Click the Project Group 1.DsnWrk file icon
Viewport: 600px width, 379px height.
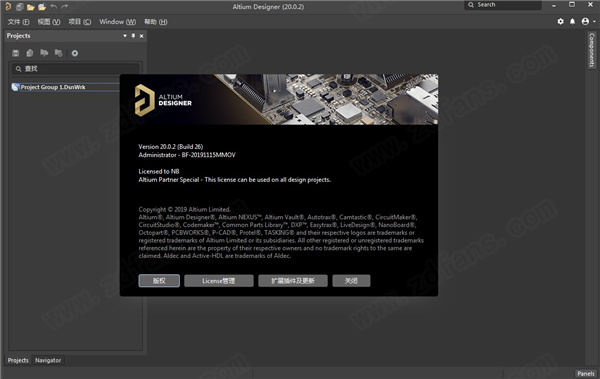15,87
